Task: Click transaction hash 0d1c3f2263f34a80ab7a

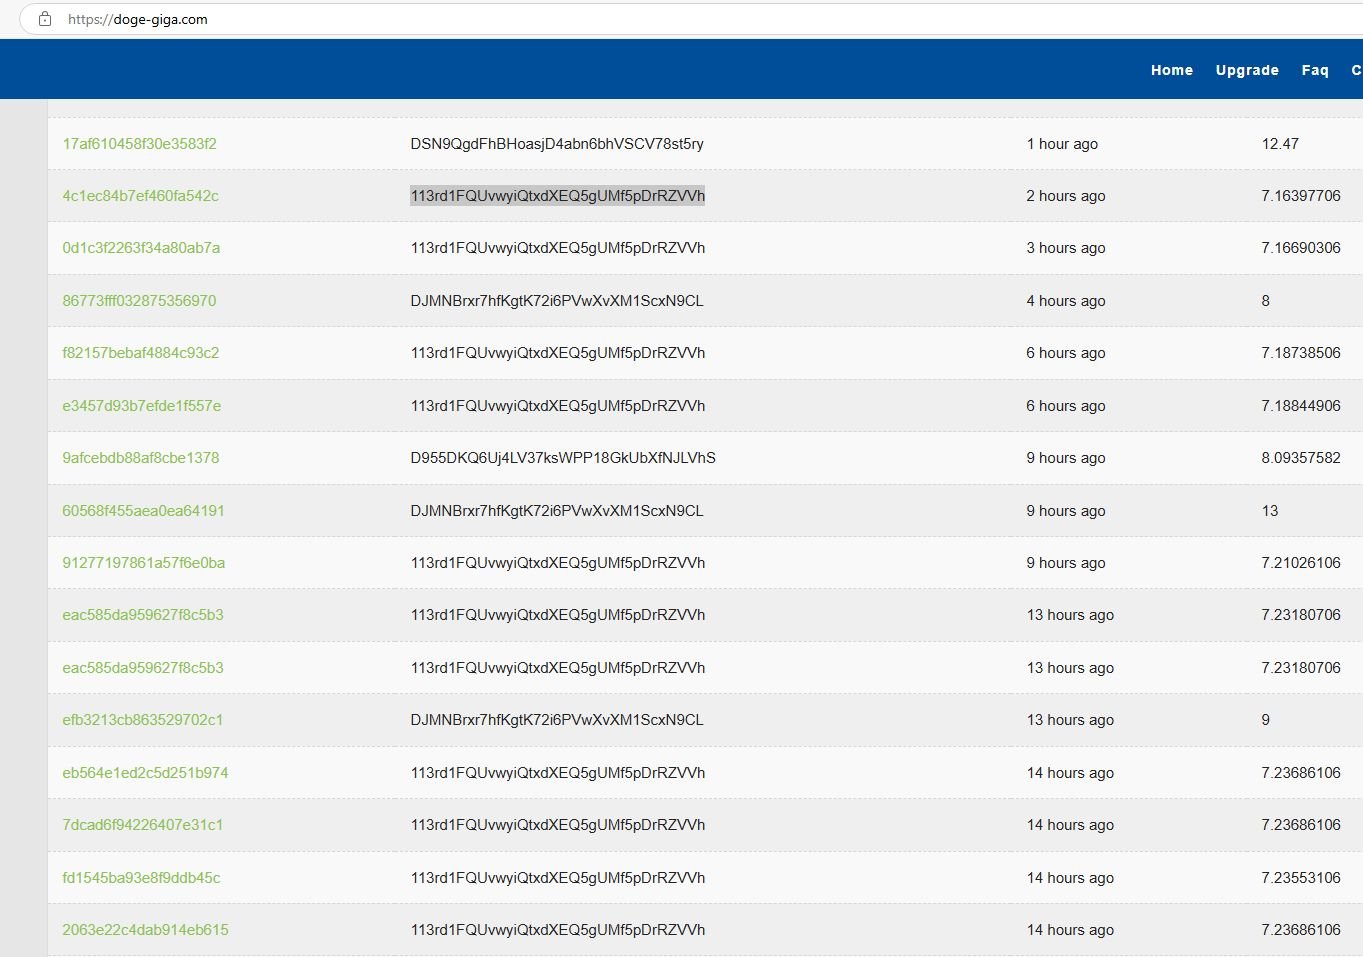Action: pyautogui.click(x=141, y=248)
